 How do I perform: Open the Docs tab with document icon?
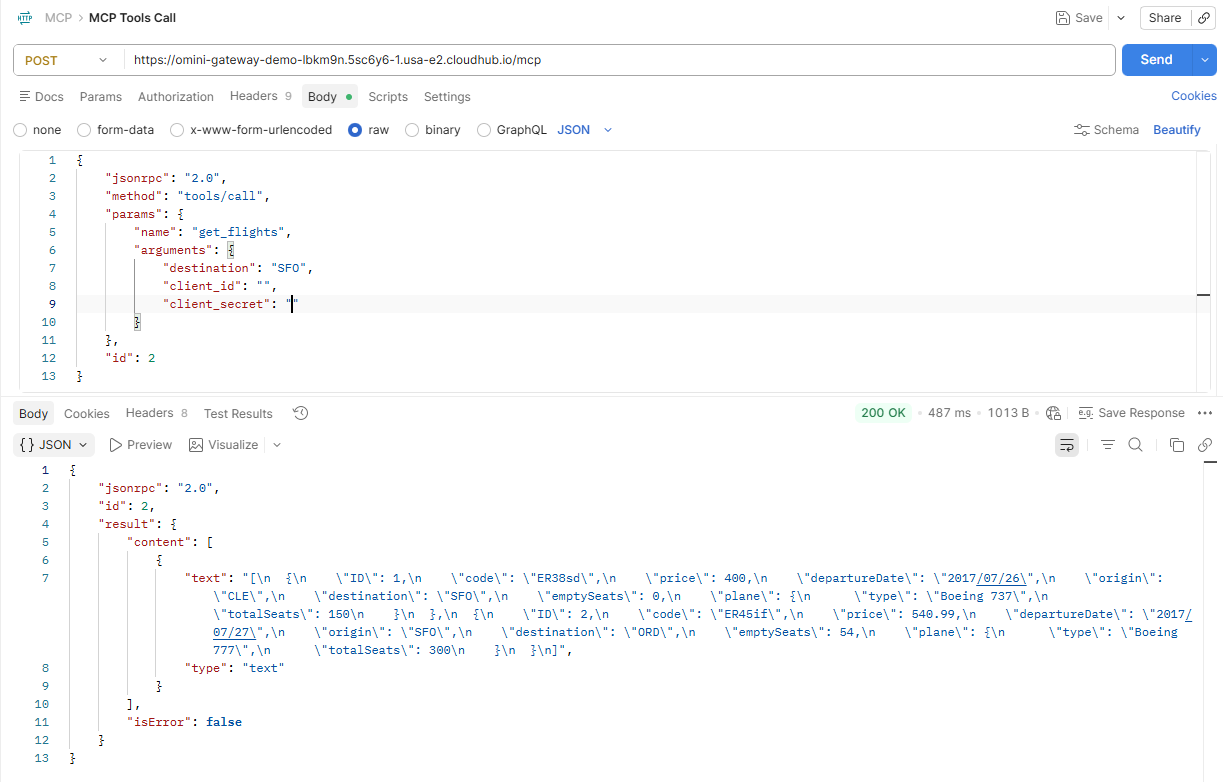41,97
